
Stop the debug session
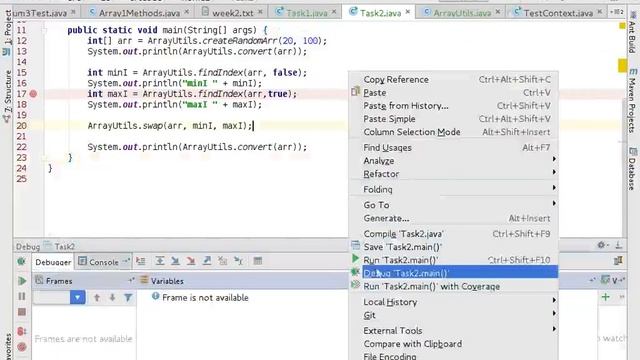[x=22, y=312]
